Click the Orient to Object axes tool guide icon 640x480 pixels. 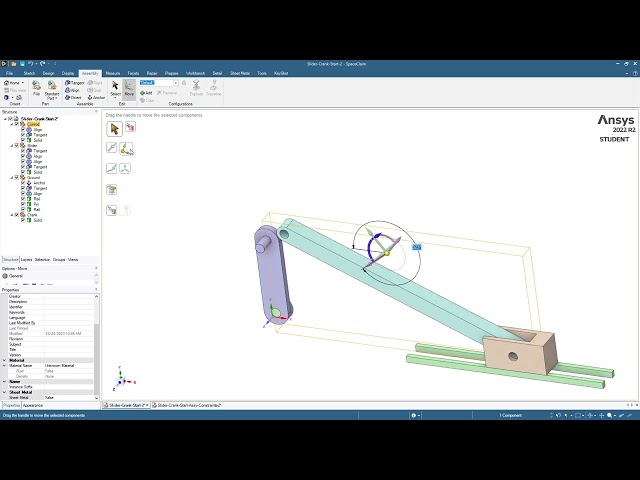[x=125, y=168]
